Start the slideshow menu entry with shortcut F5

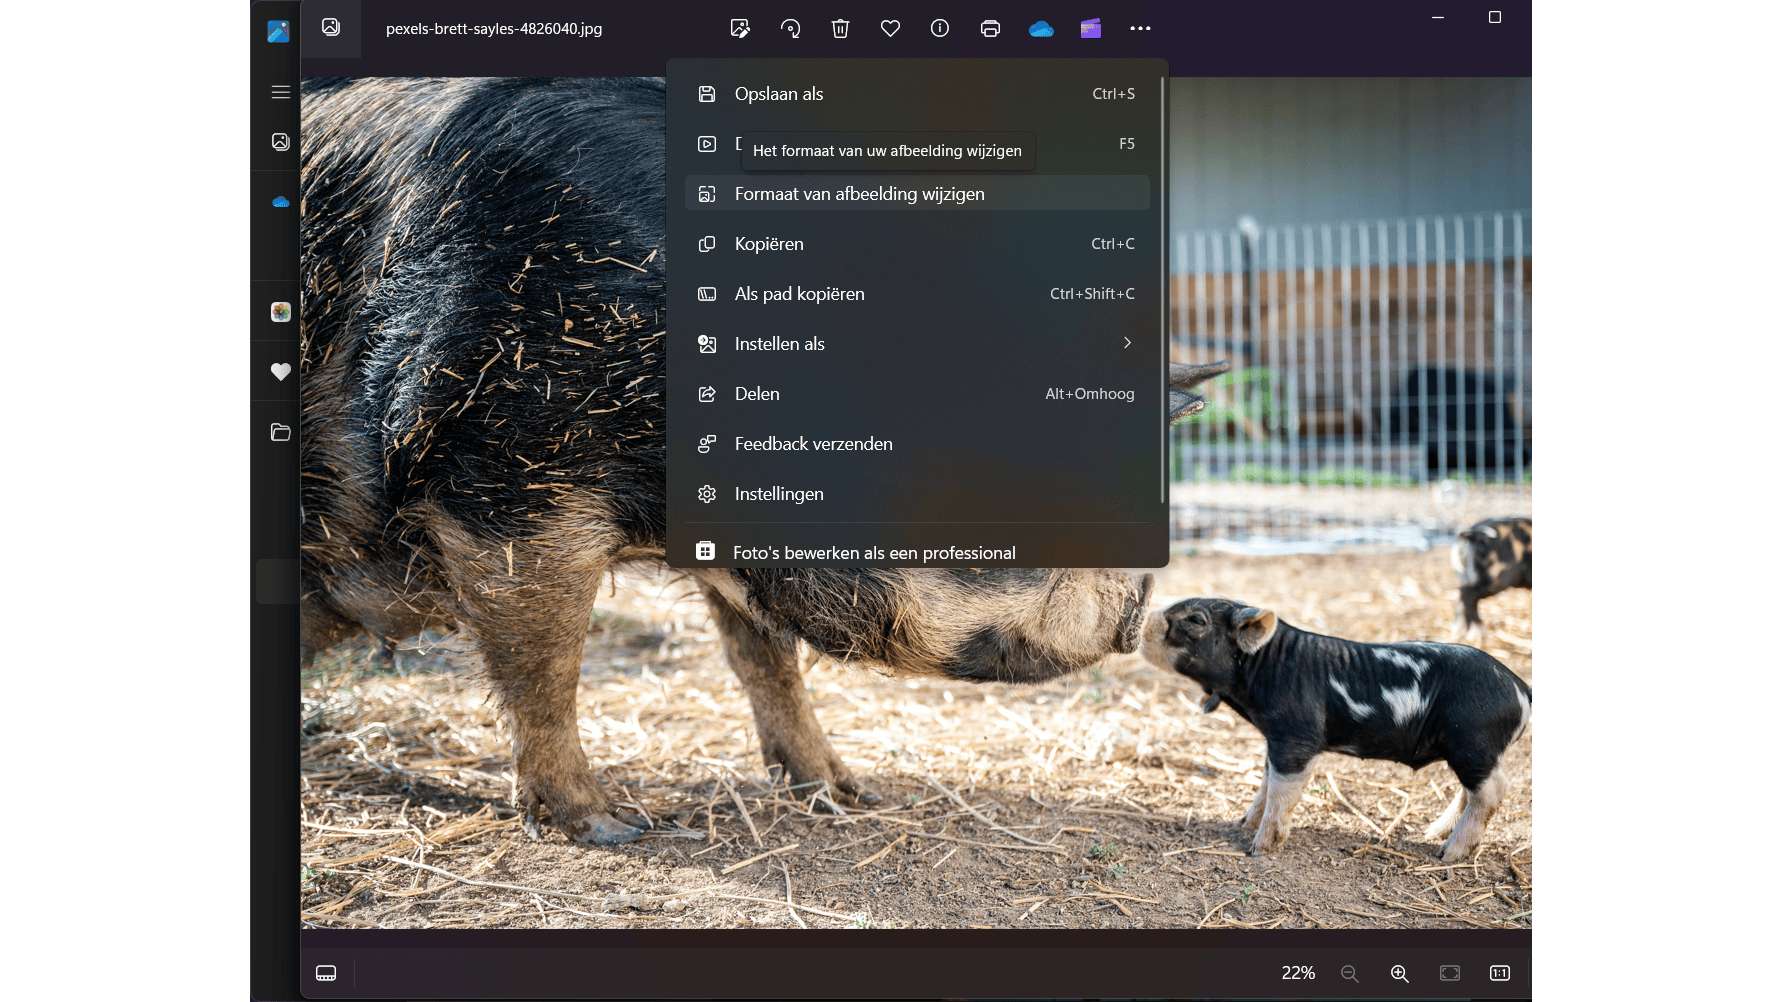917,144
